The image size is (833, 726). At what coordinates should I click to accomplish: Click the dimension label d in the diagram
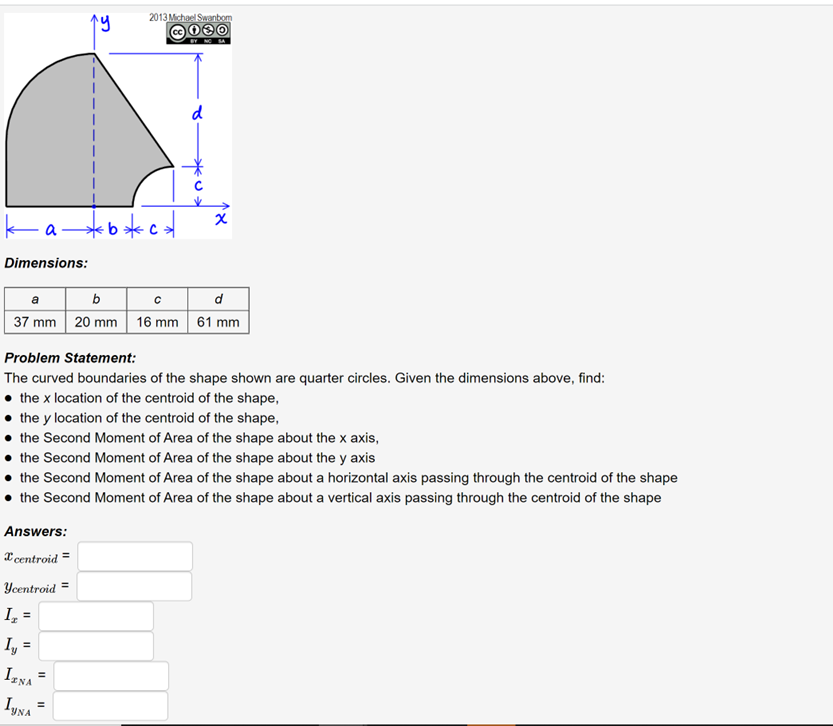click(197, 113)
